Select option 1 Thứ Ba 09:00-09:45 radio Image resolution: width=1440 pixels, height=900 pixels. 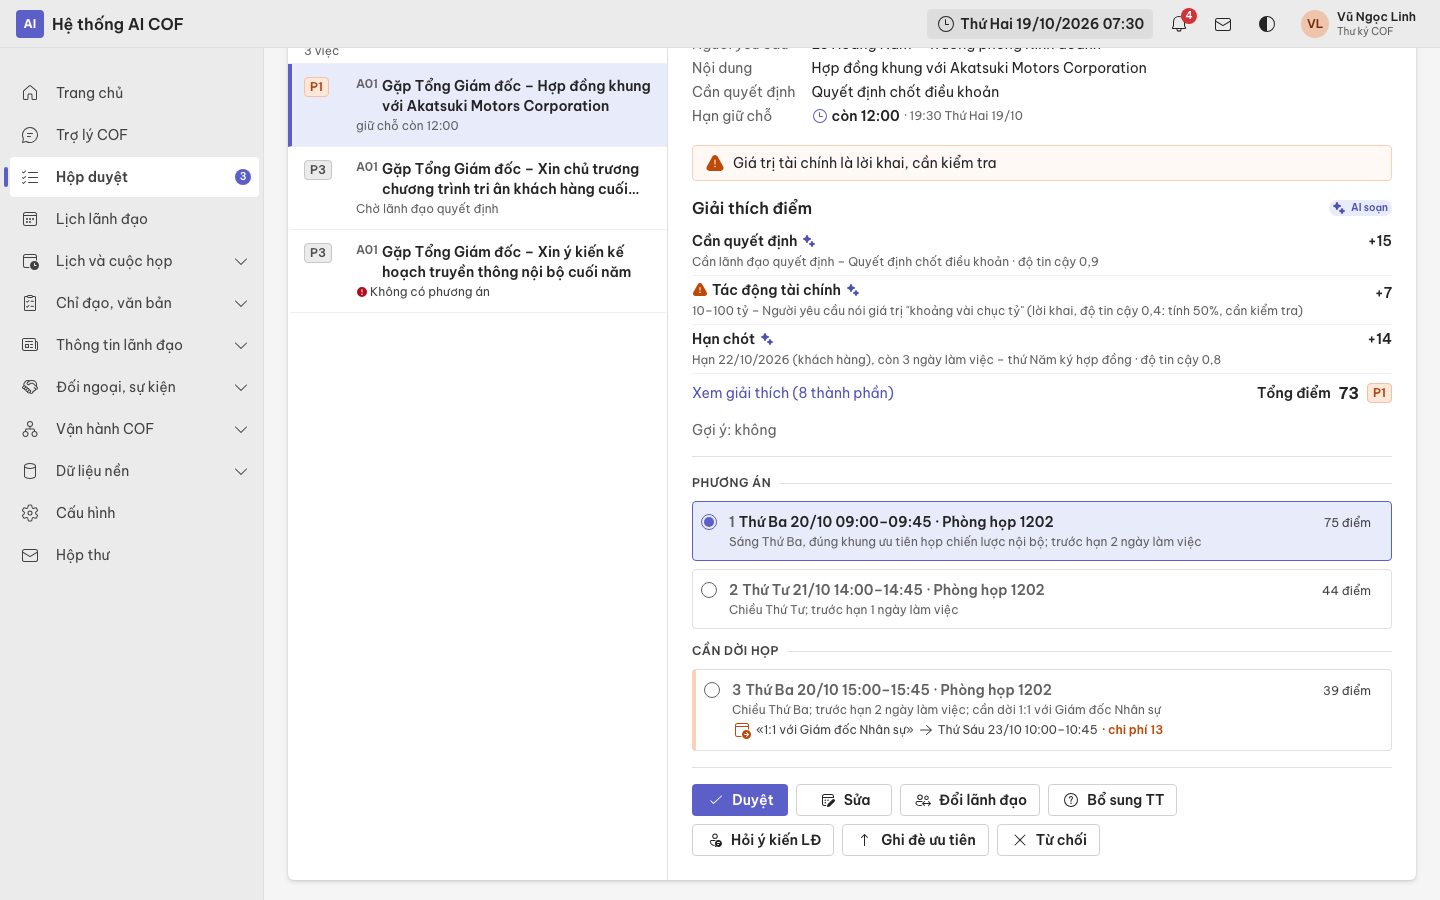(709, 522)
